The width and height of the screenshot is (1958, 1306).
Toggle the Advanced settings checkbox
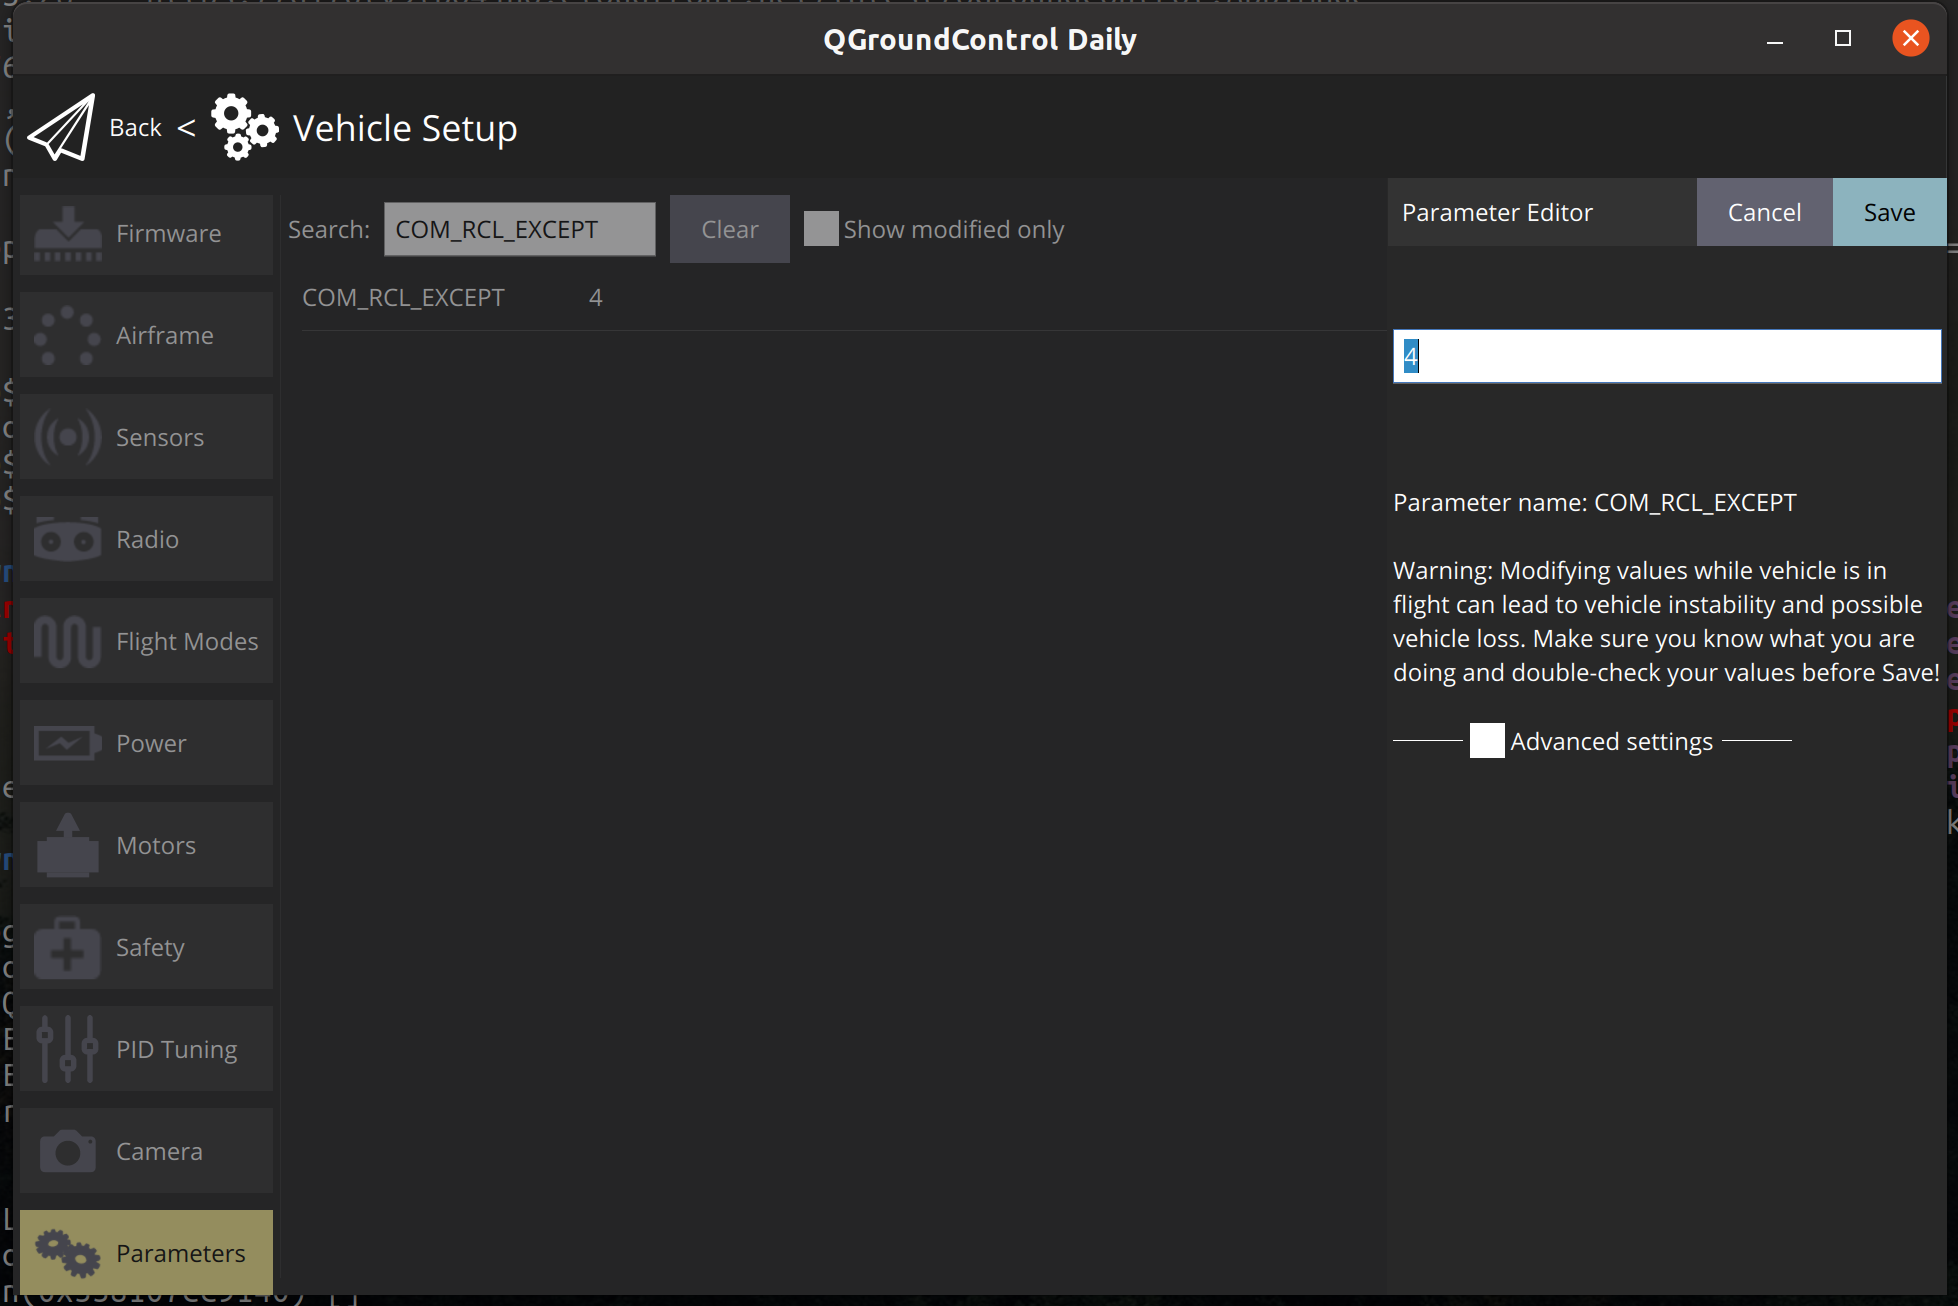[1487, 741]
